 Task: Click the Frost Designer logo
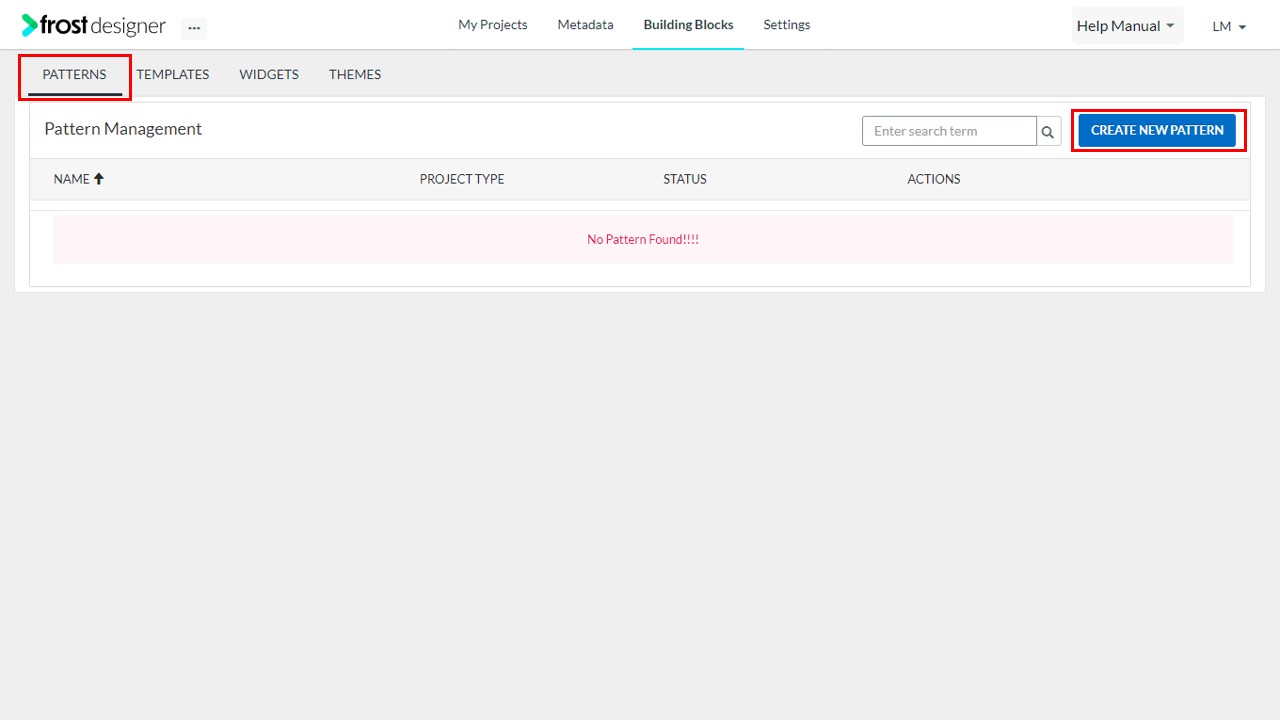click(x=94, y=26)
